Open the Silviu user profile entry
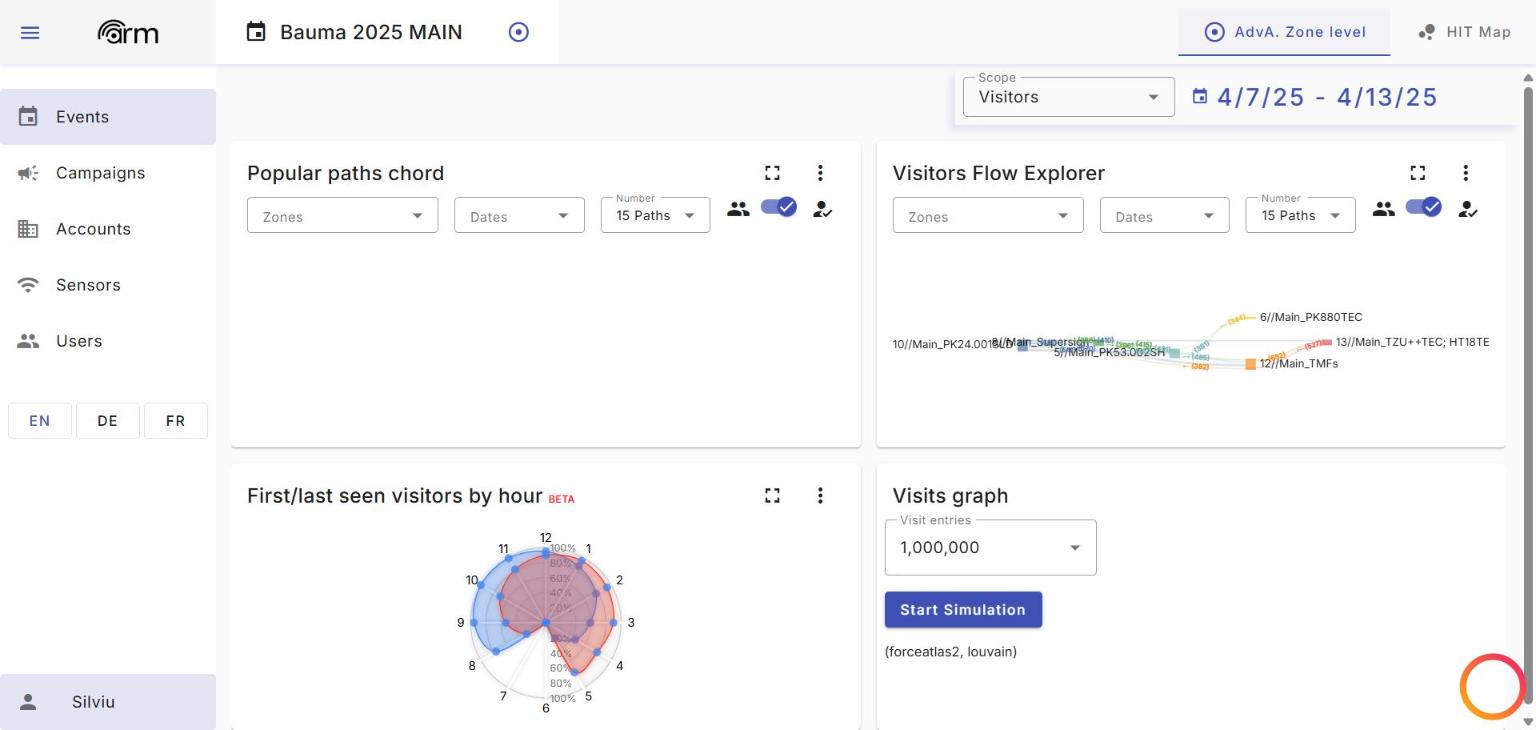 tap(108, 702)
